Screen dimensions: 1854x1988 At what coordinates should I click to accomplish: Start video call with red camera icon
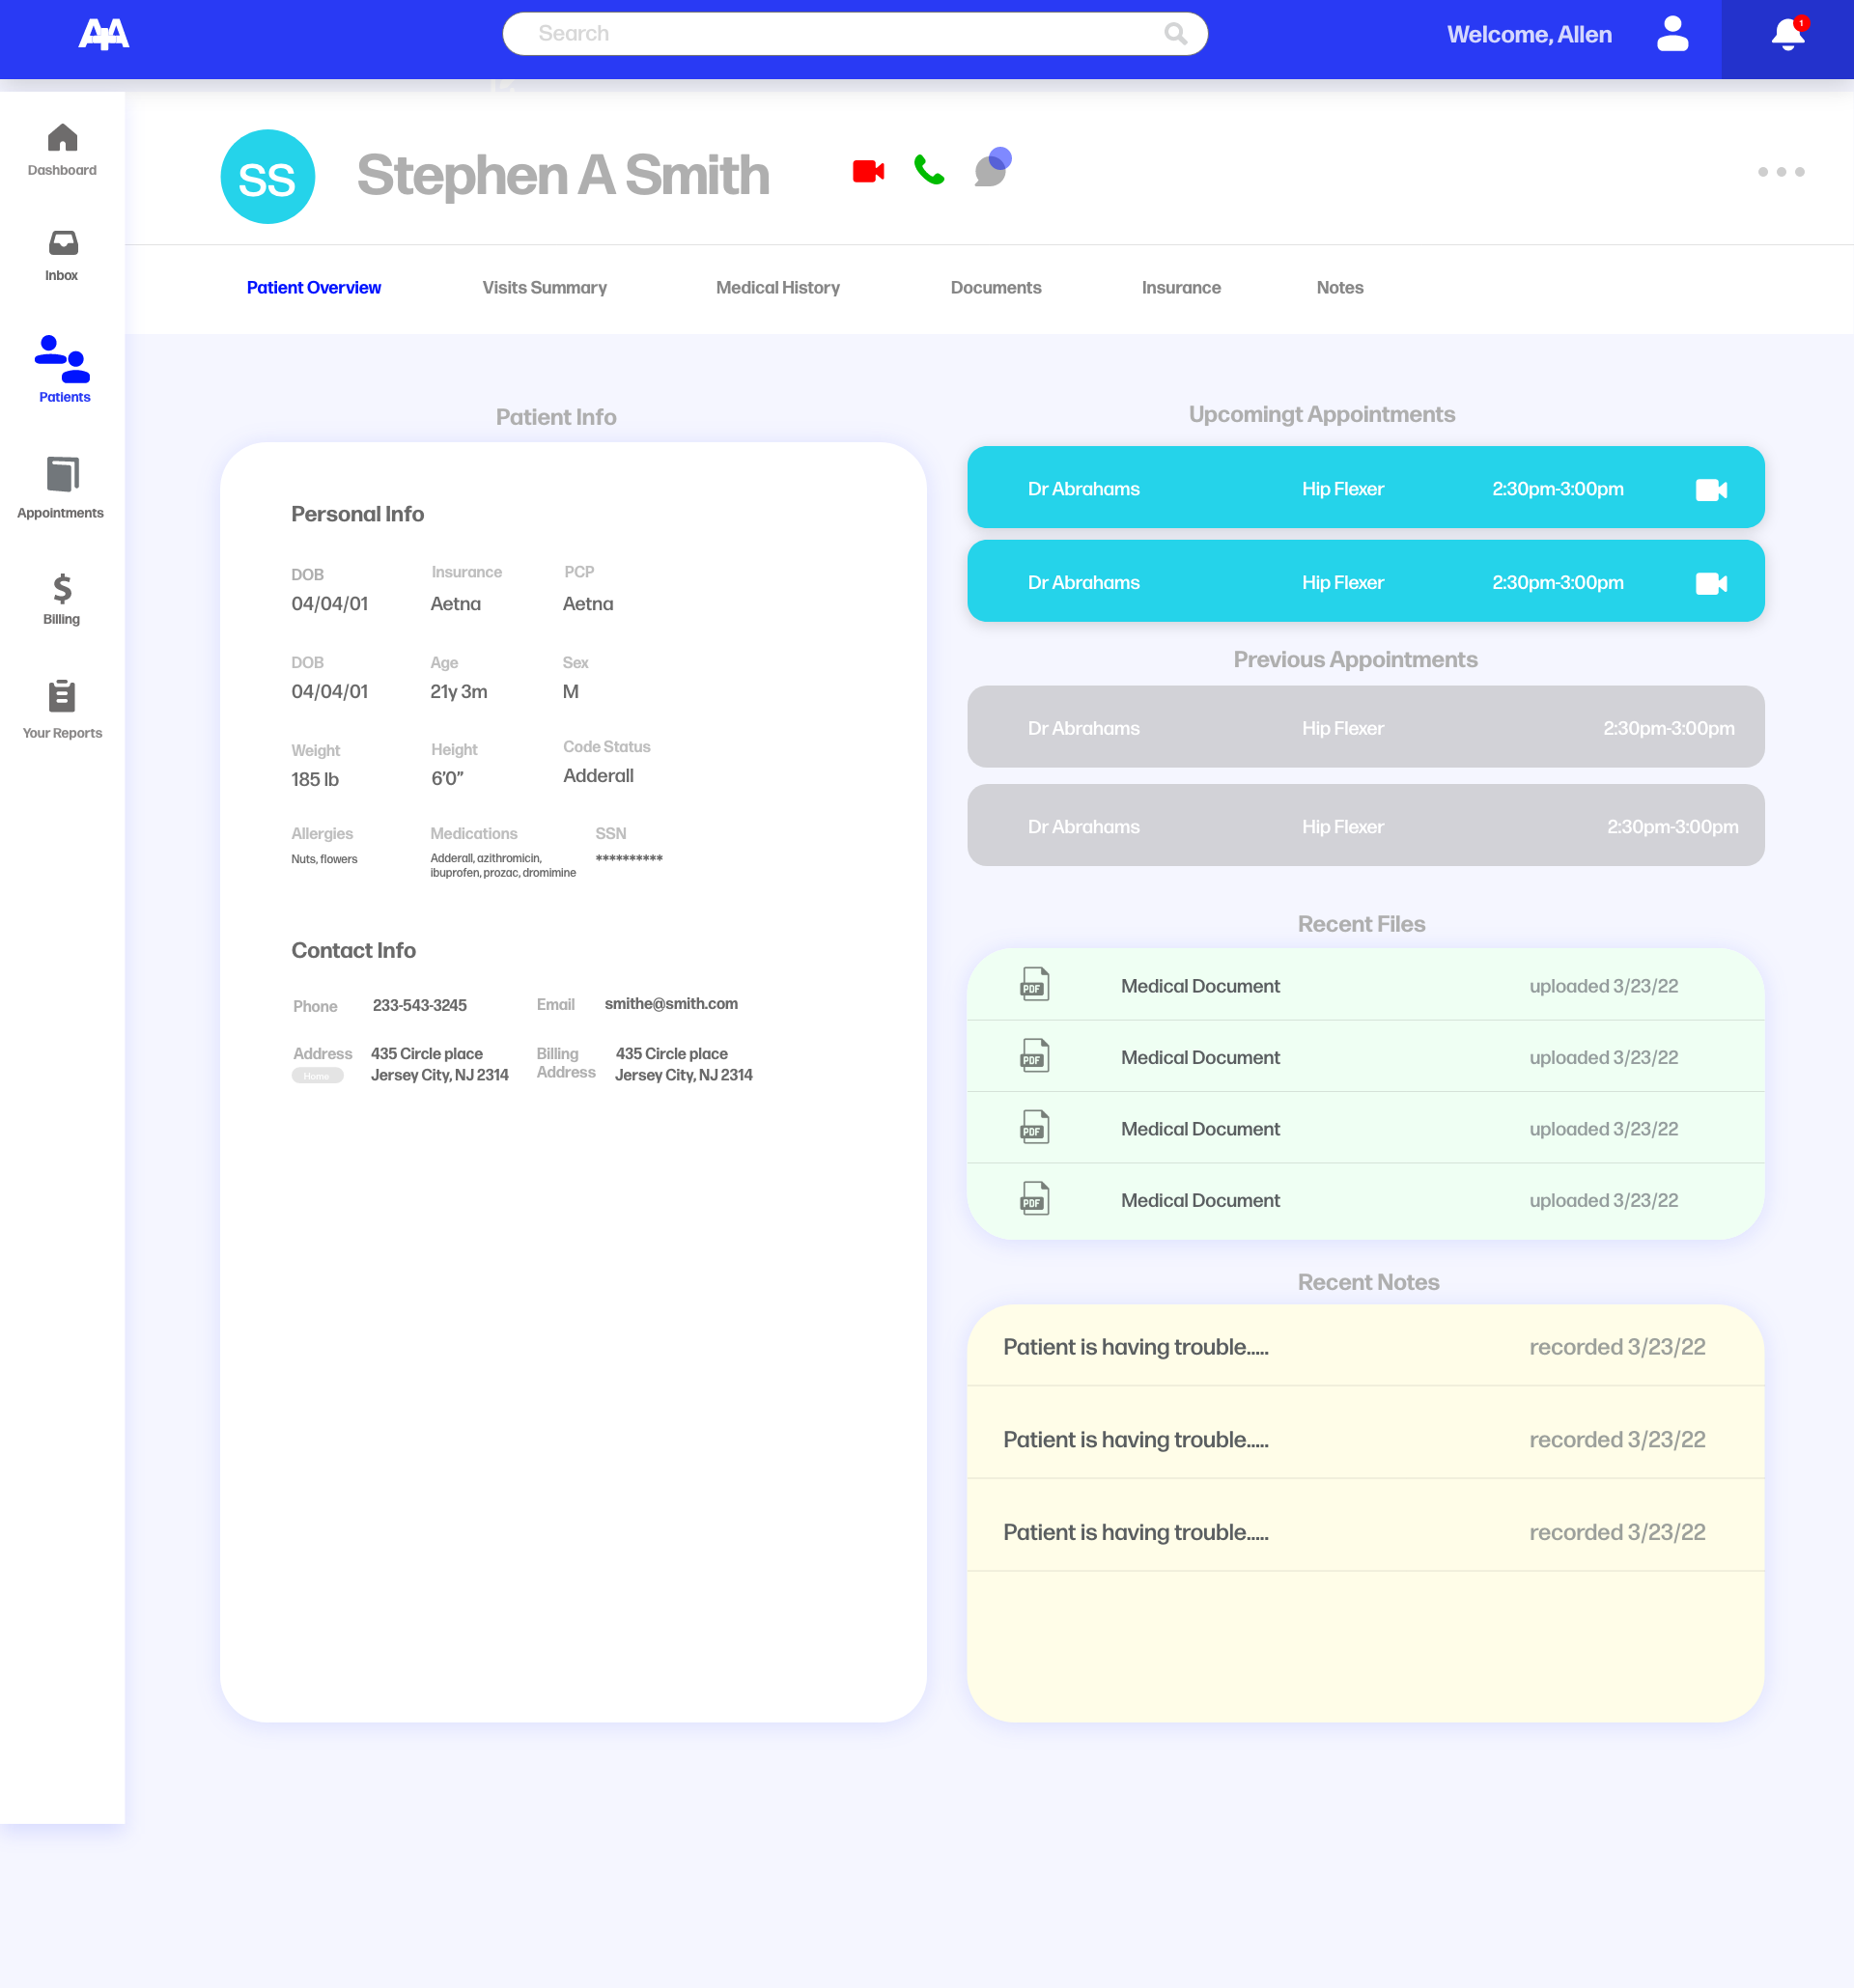point(868,171)
